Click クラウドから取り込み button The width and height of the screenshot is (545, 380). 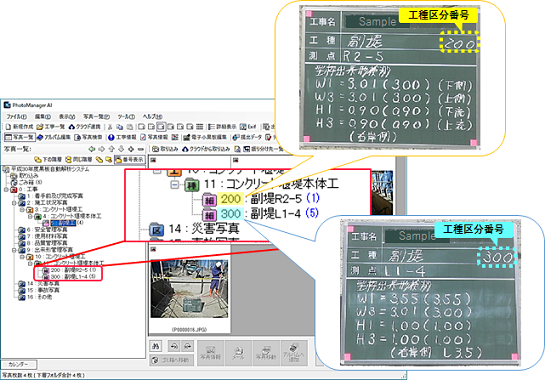[206, 149]
